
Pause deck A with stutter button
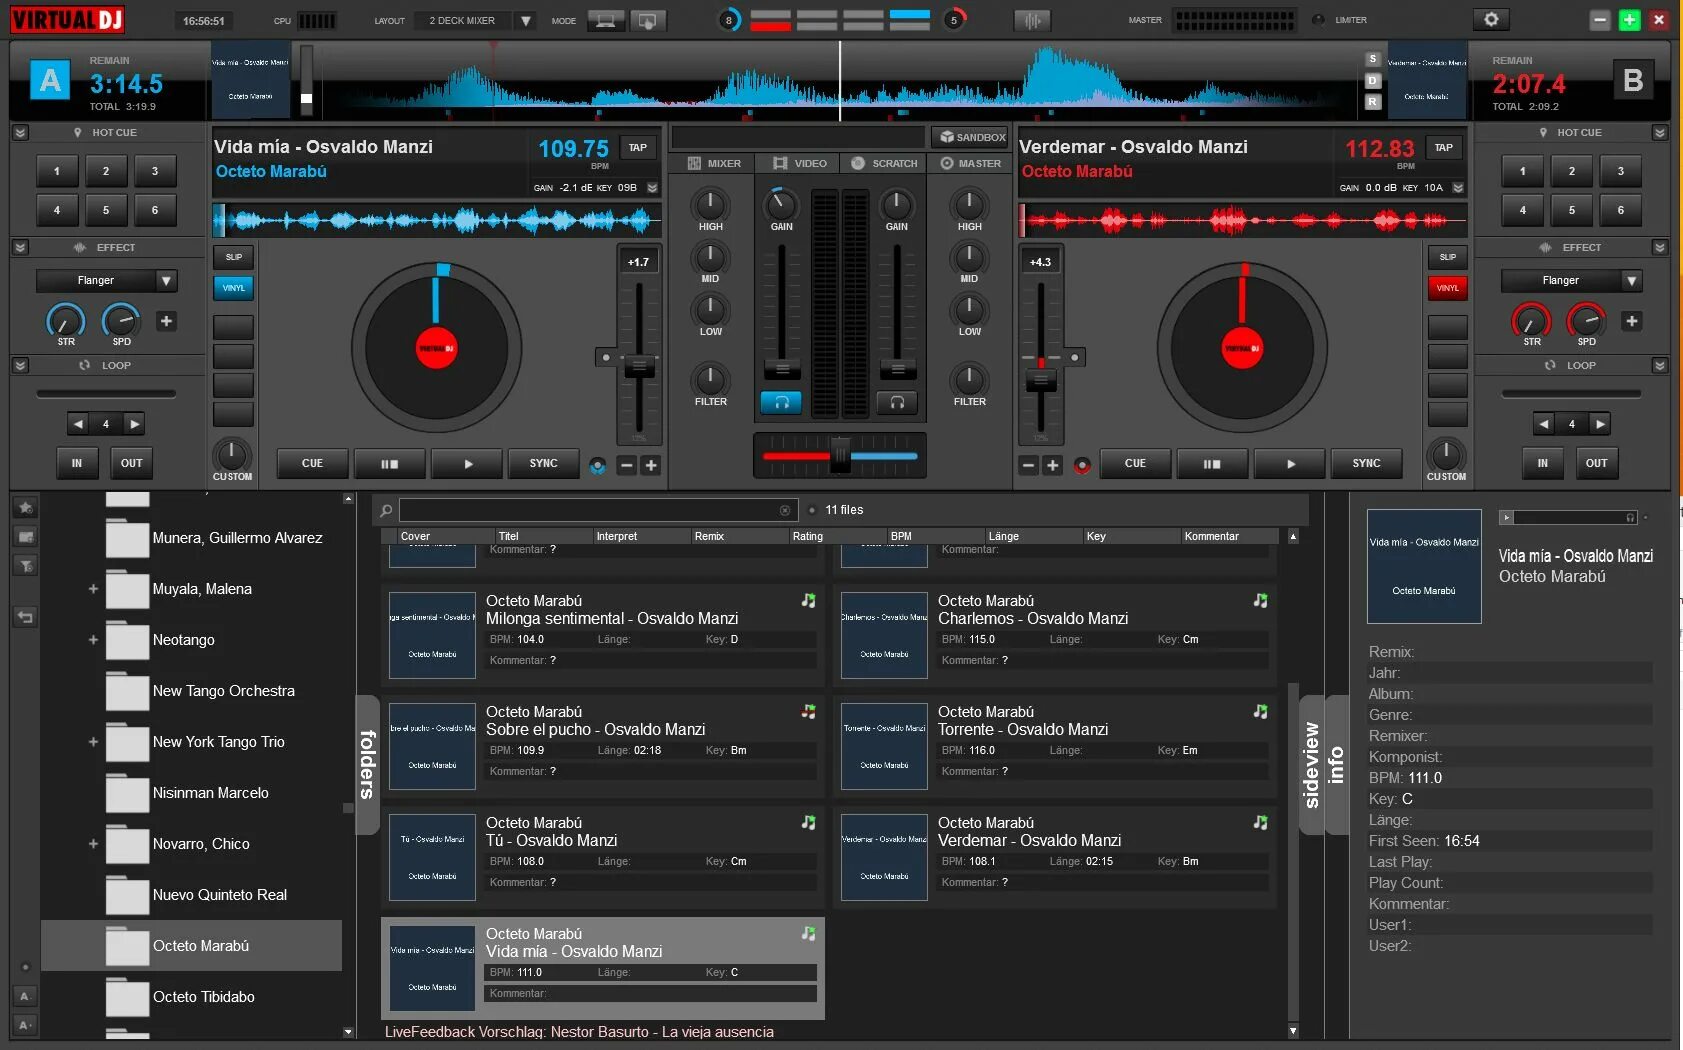(x=389, y=464)
